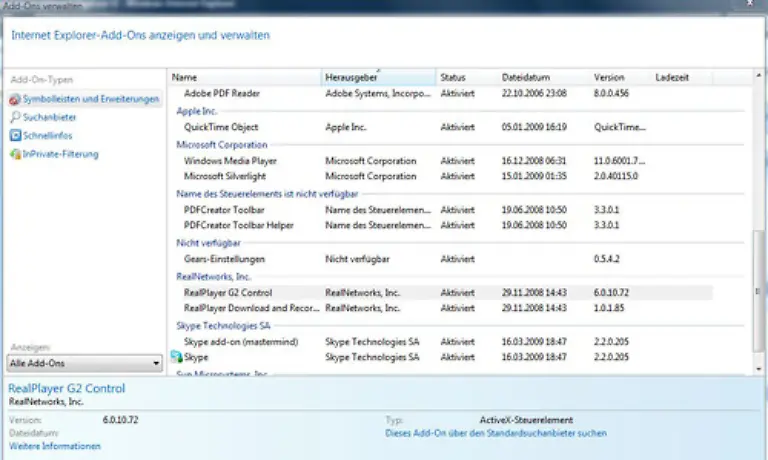The width and height of the screenshot is (768, 460).
Task: Close the Add-Ons verwalten window
Action: [750, 4]
